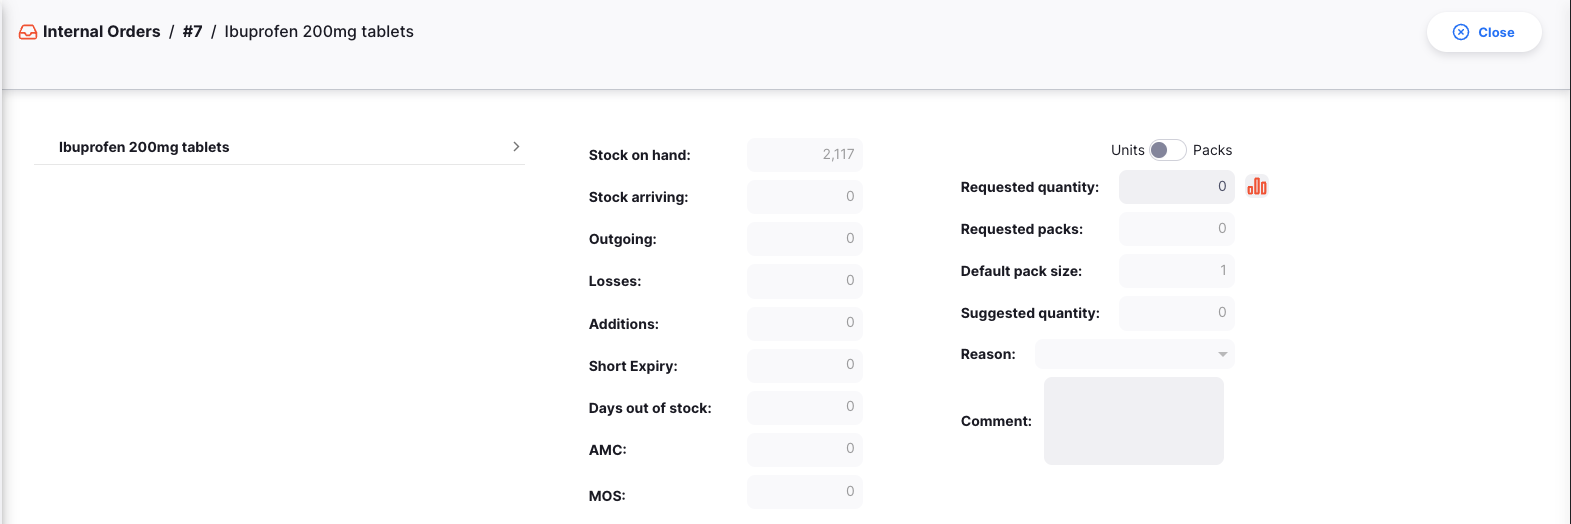The image size is (1571, 524).
Task: Click the Requested quantity input field
Action: (x=1176, y=187)
